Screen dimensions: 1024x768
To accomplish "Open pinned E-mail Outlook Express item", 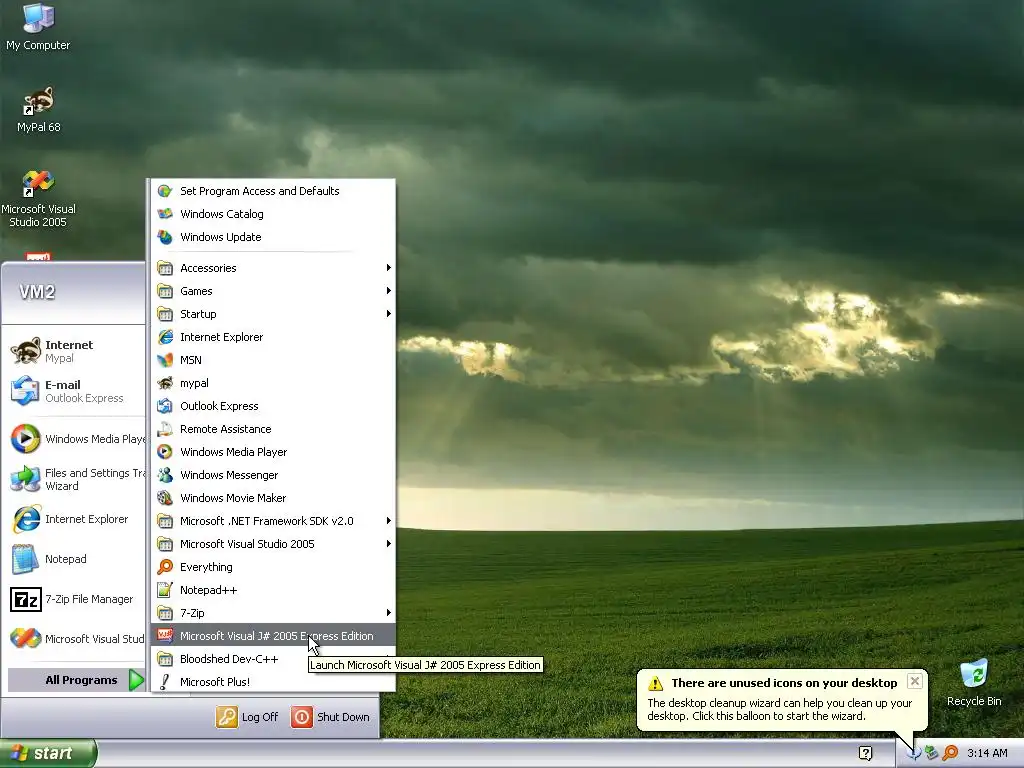I will click(x=76, y=391).
